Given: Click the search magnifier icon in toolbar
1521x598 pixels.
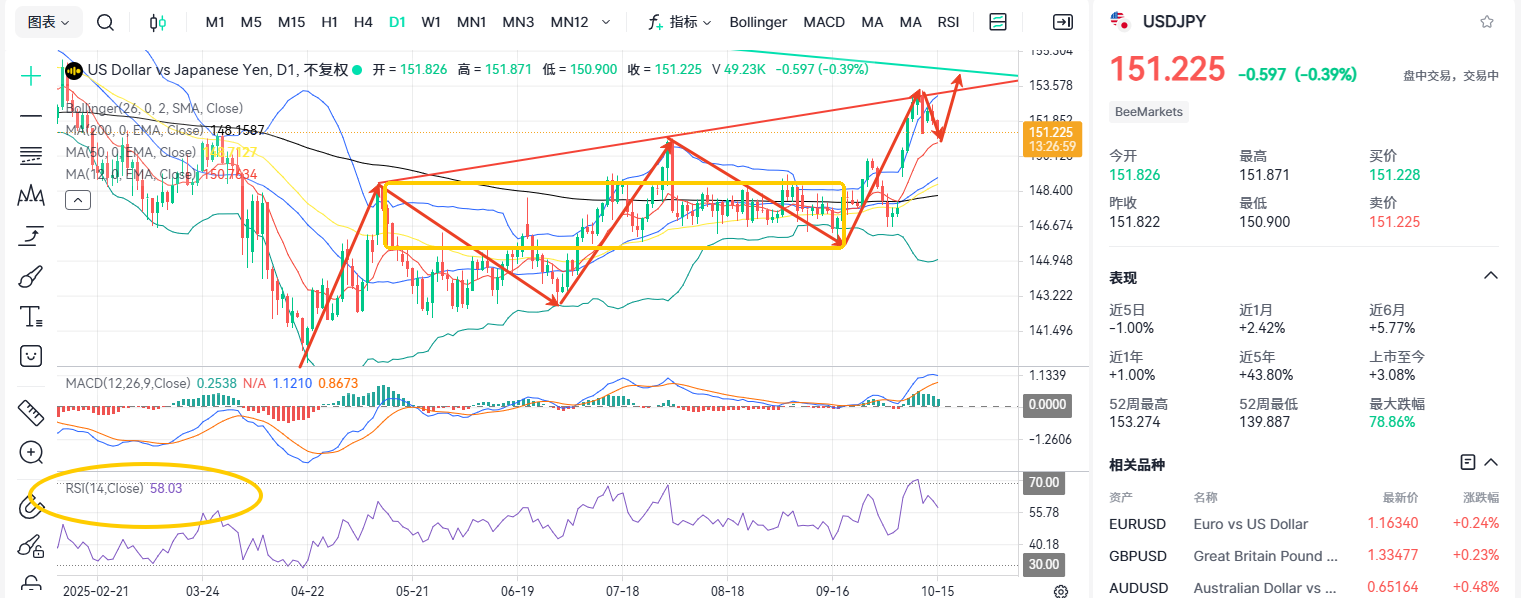Looking at the screenshot, I should (105, 22).
